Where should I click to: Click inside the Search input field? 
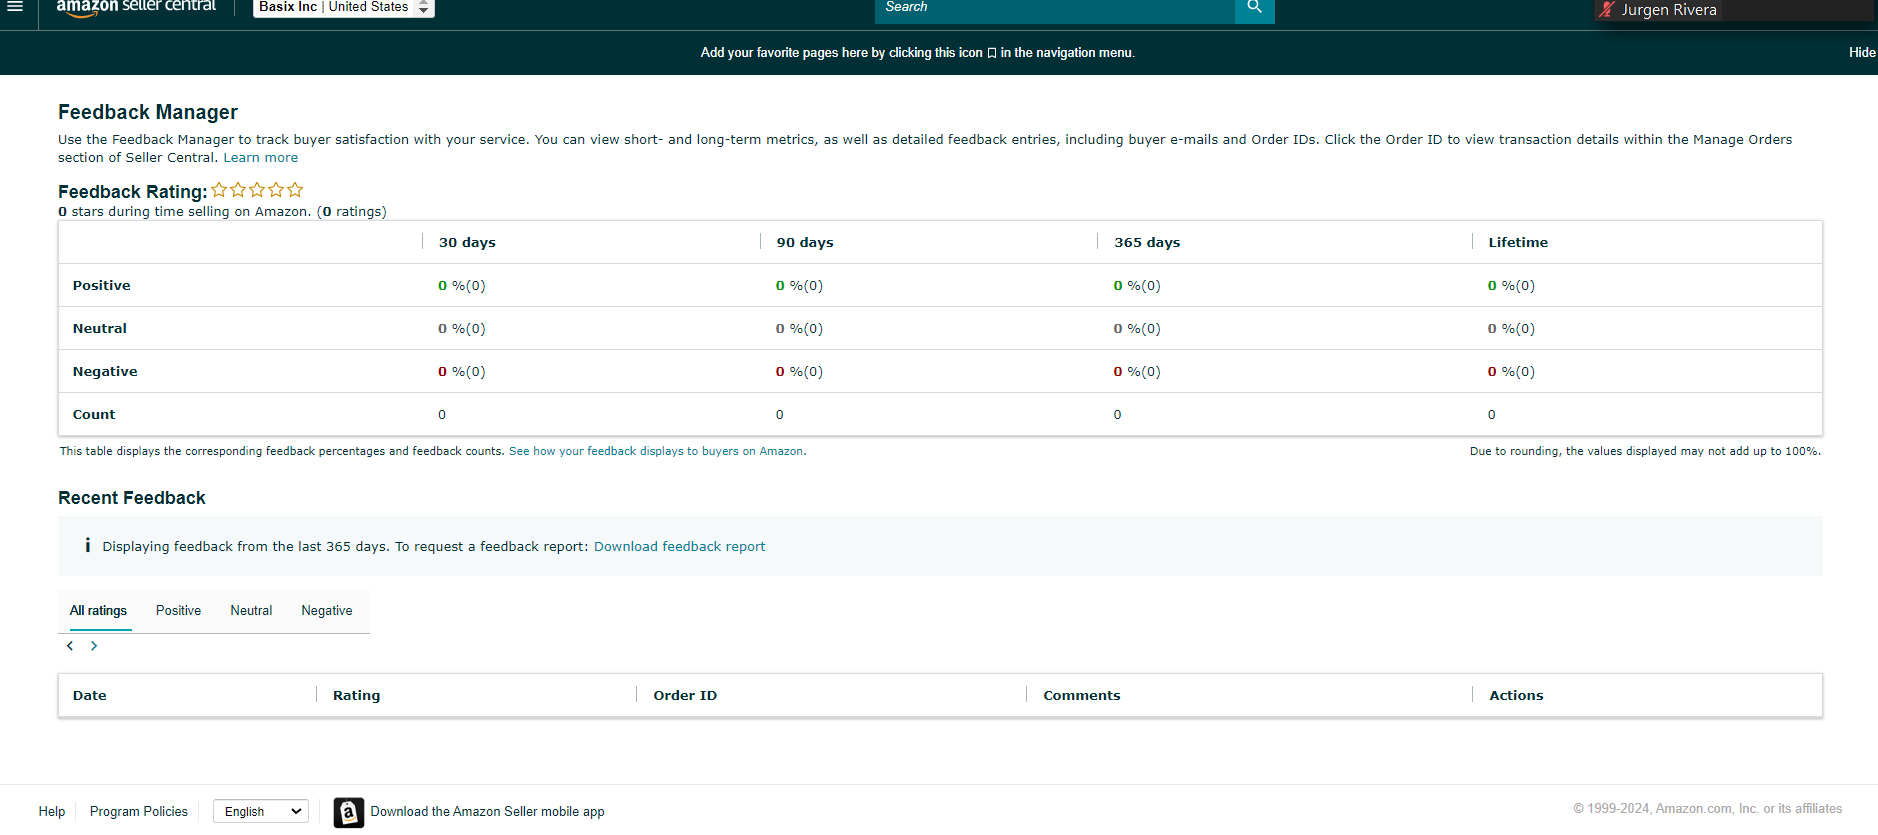point(1055,8)
